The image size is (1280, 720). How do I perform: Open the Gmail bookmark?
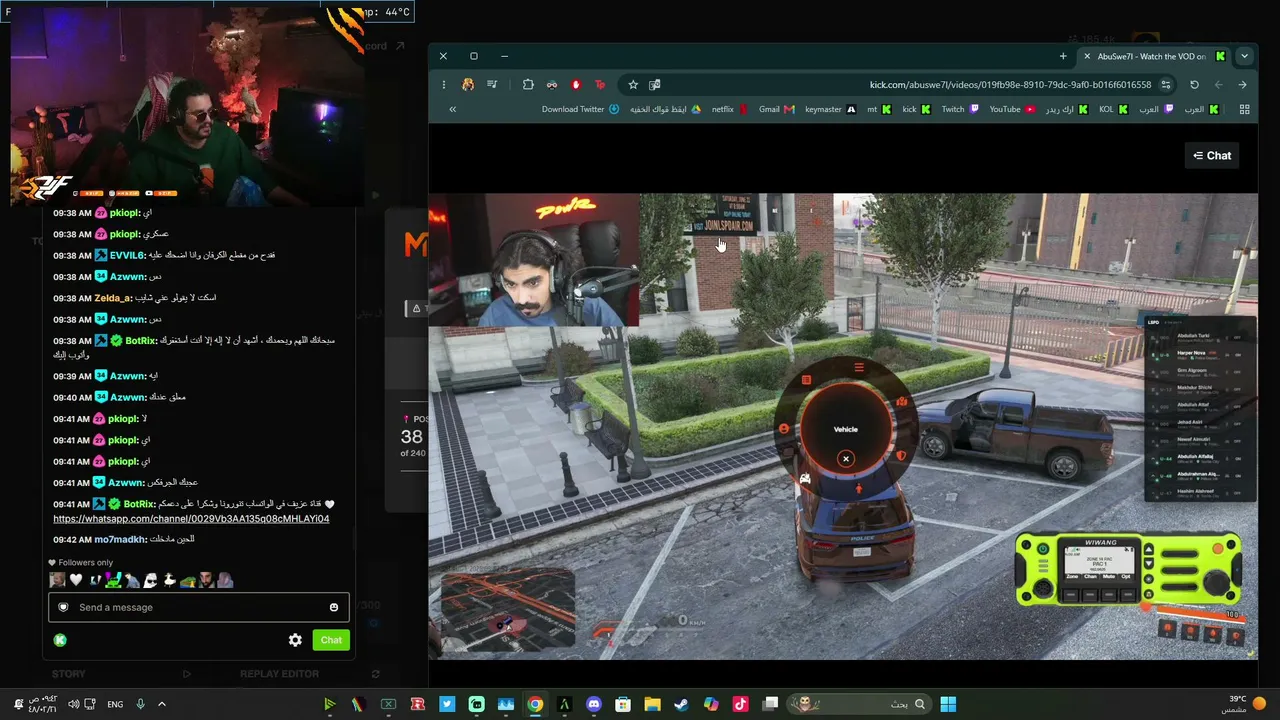point(776,109)
